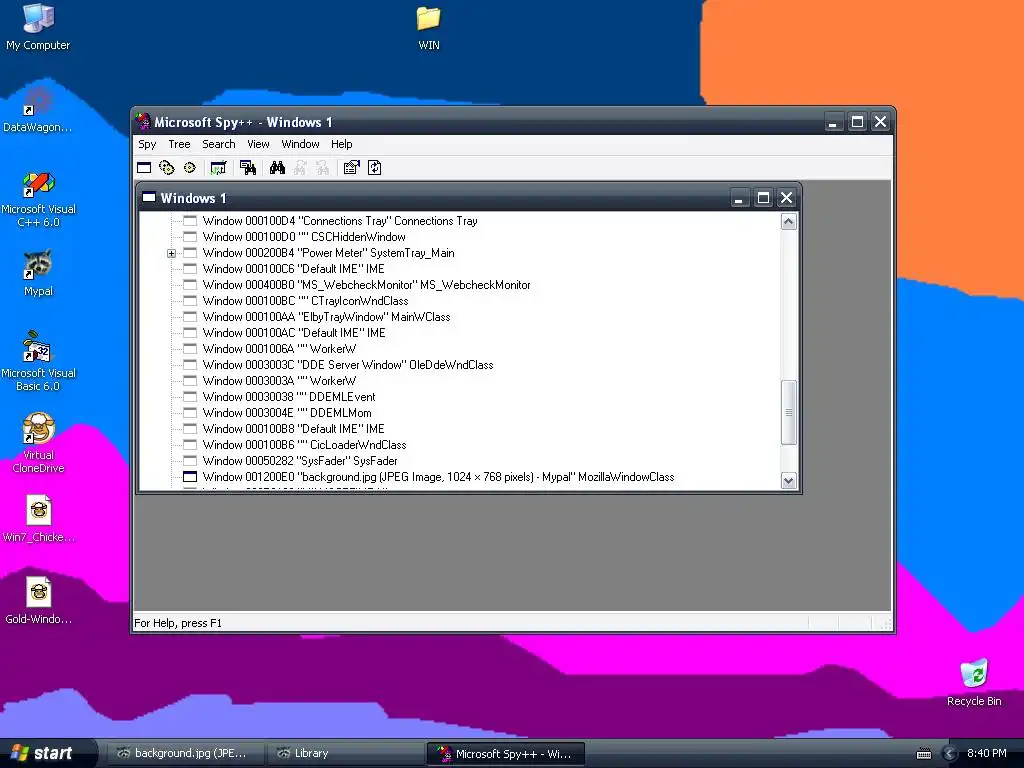This screenshot has width=1024, height=768.
Task: Open the Spy menu
Action: click(147, 144)
